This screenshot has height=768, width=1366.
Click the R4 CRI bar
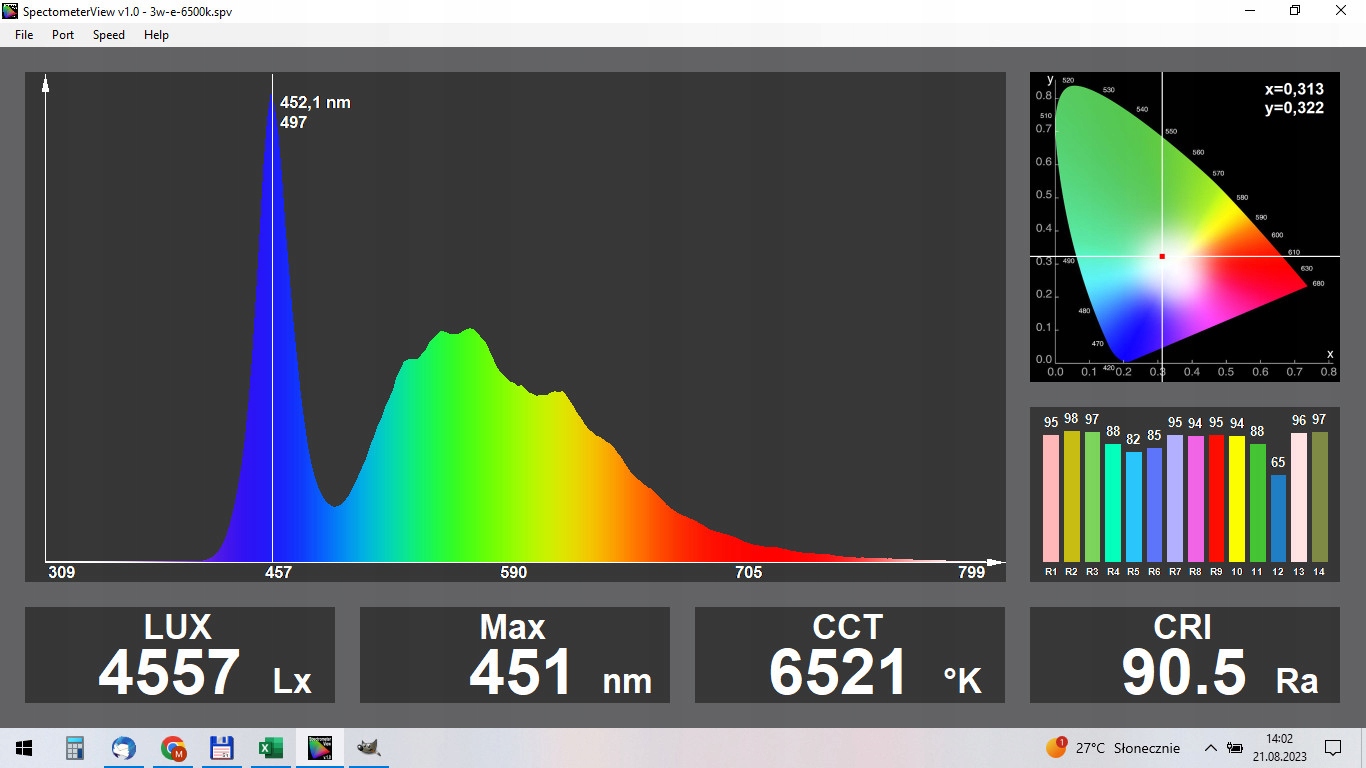pos(1113,503)
